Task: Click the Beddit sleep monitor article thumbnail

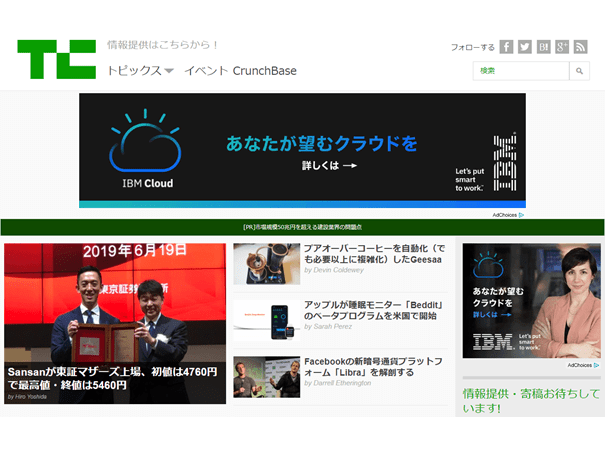Action: coord(266,320)
